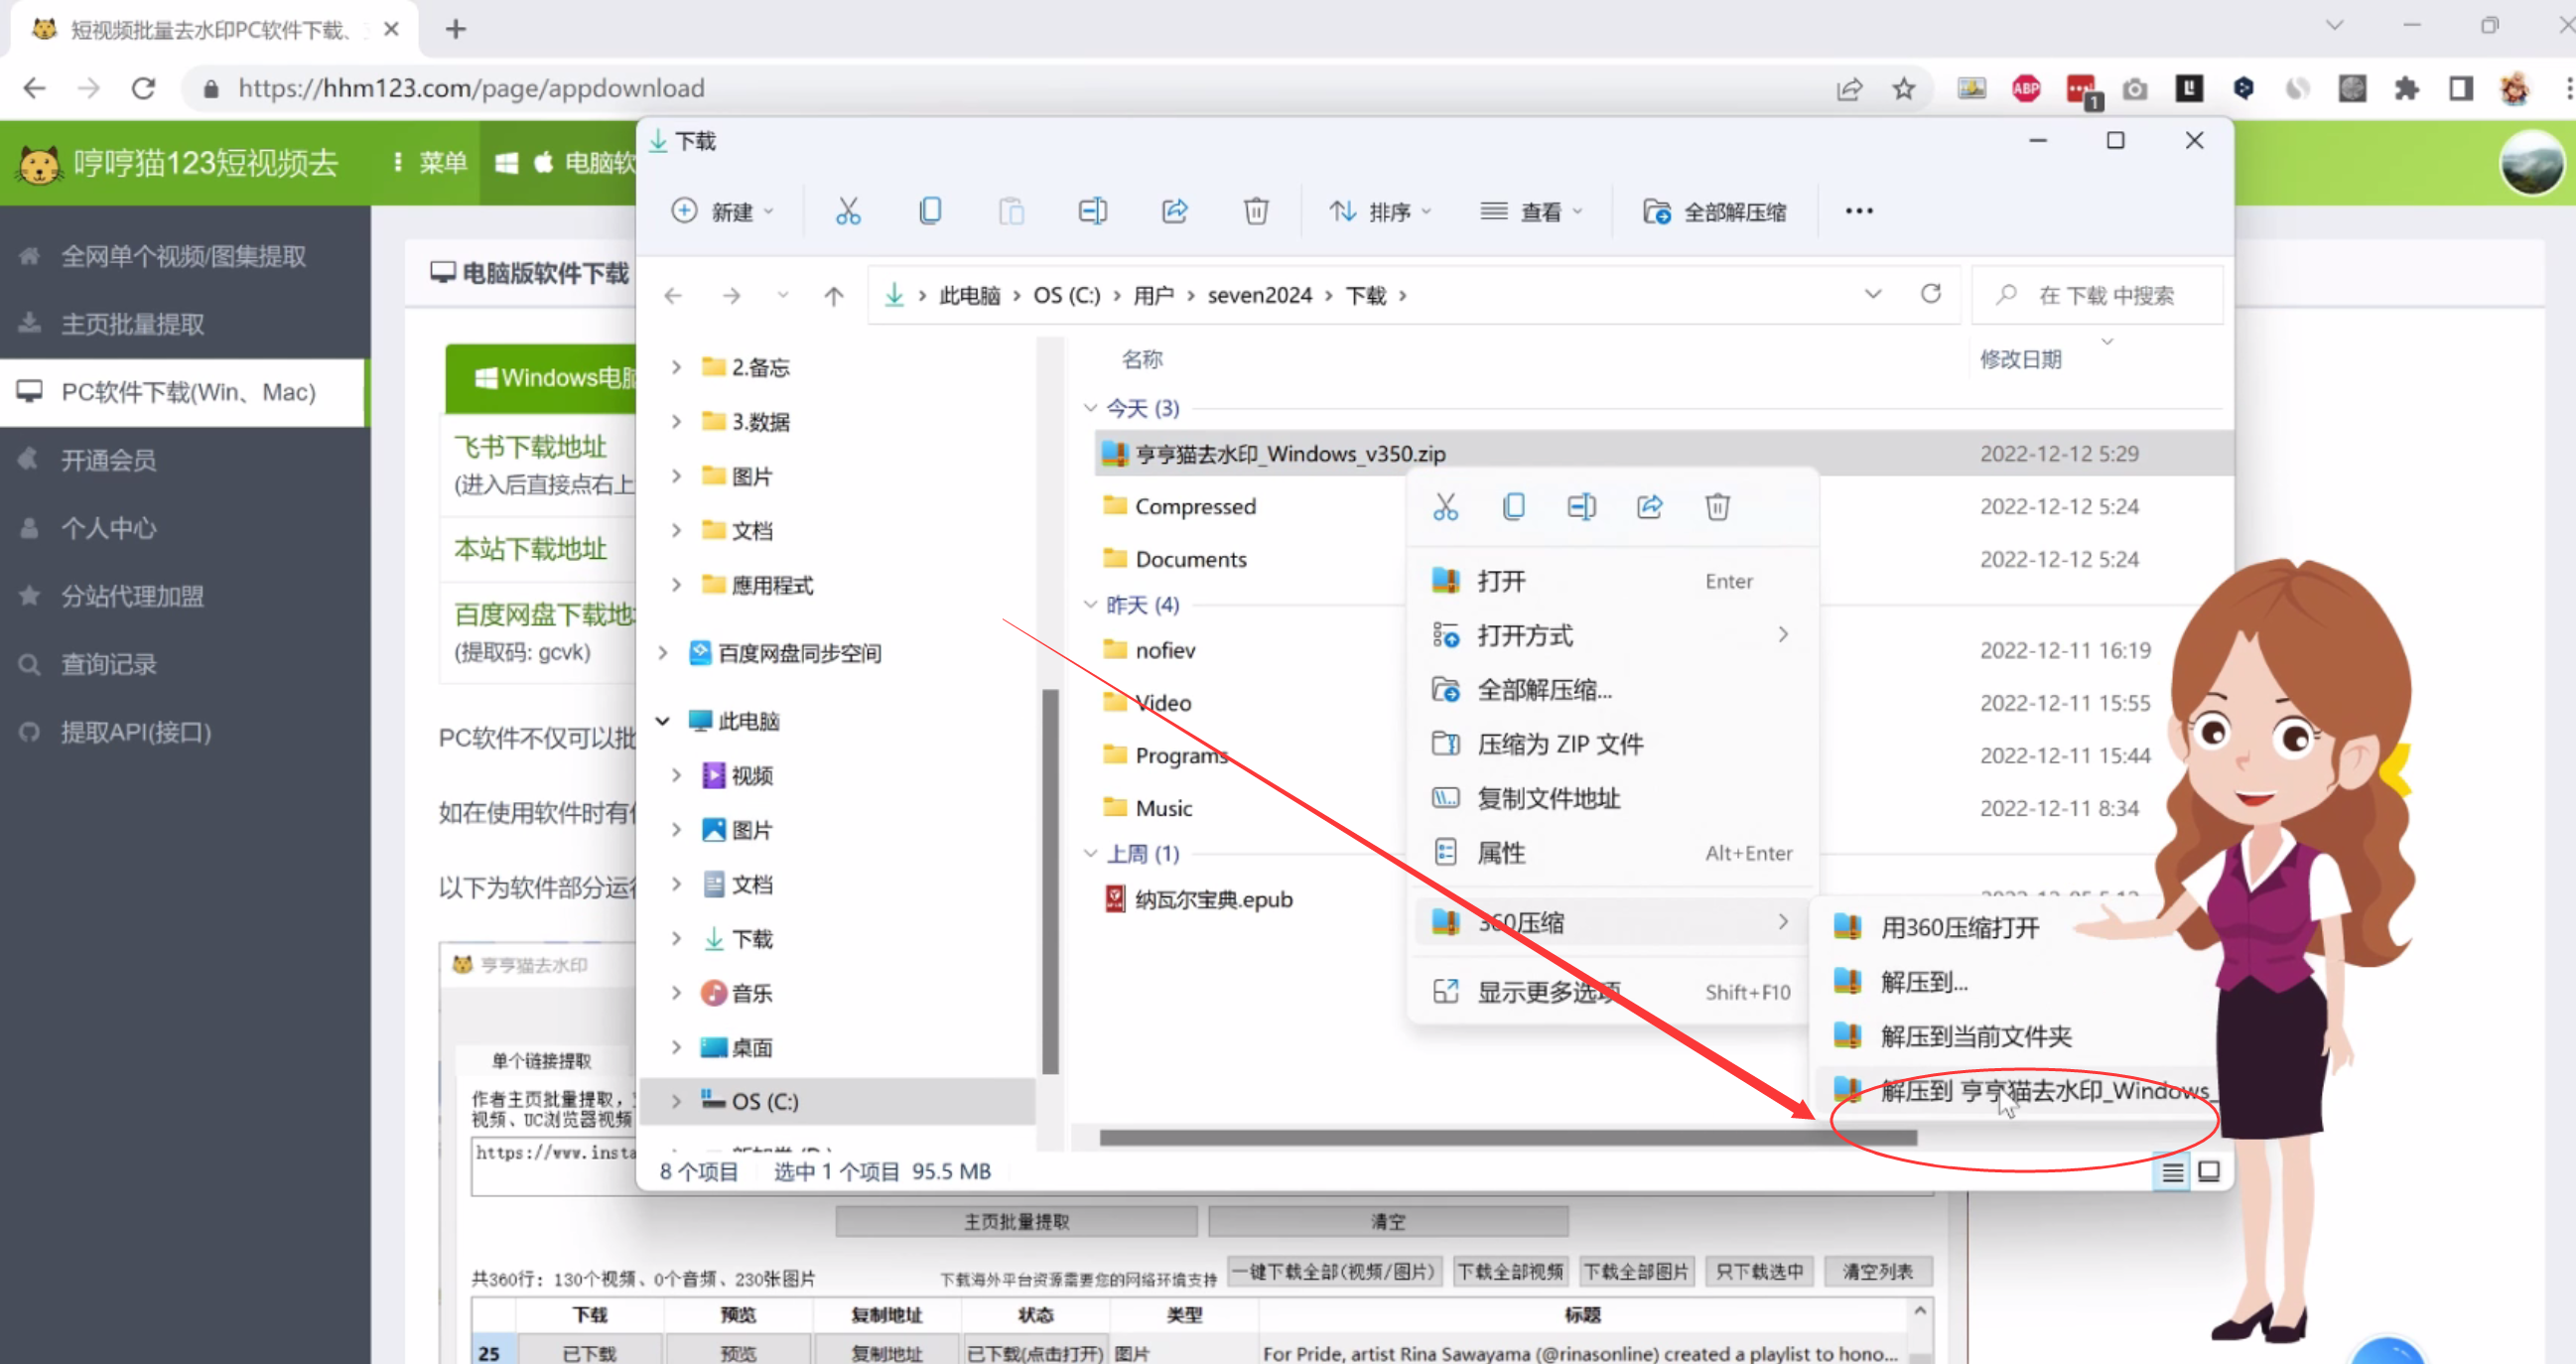Open the three-dots more options in Explorer
The width and height of the screenshot is (2576, 1364).
click(x=1859, y=211)
